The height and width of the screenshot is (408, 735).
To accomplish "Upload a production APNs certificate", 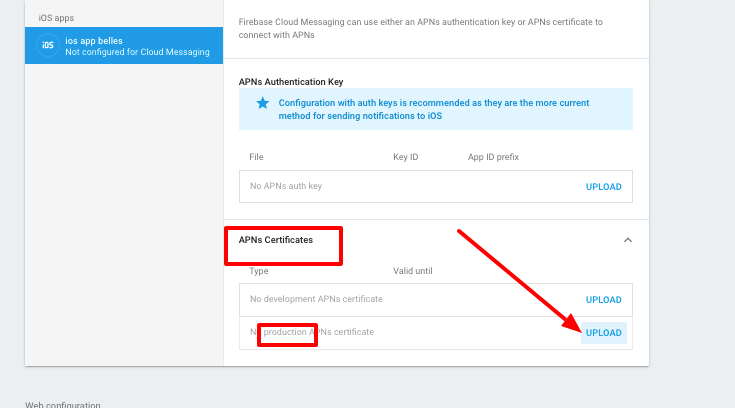I will pyautogui.click(x=603, y=332).
